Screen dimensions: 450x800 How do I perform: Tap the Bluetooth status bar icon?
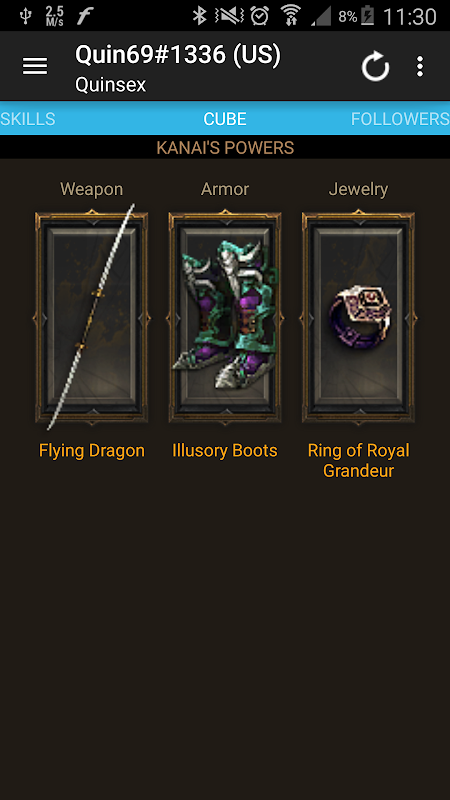(199, 16)
